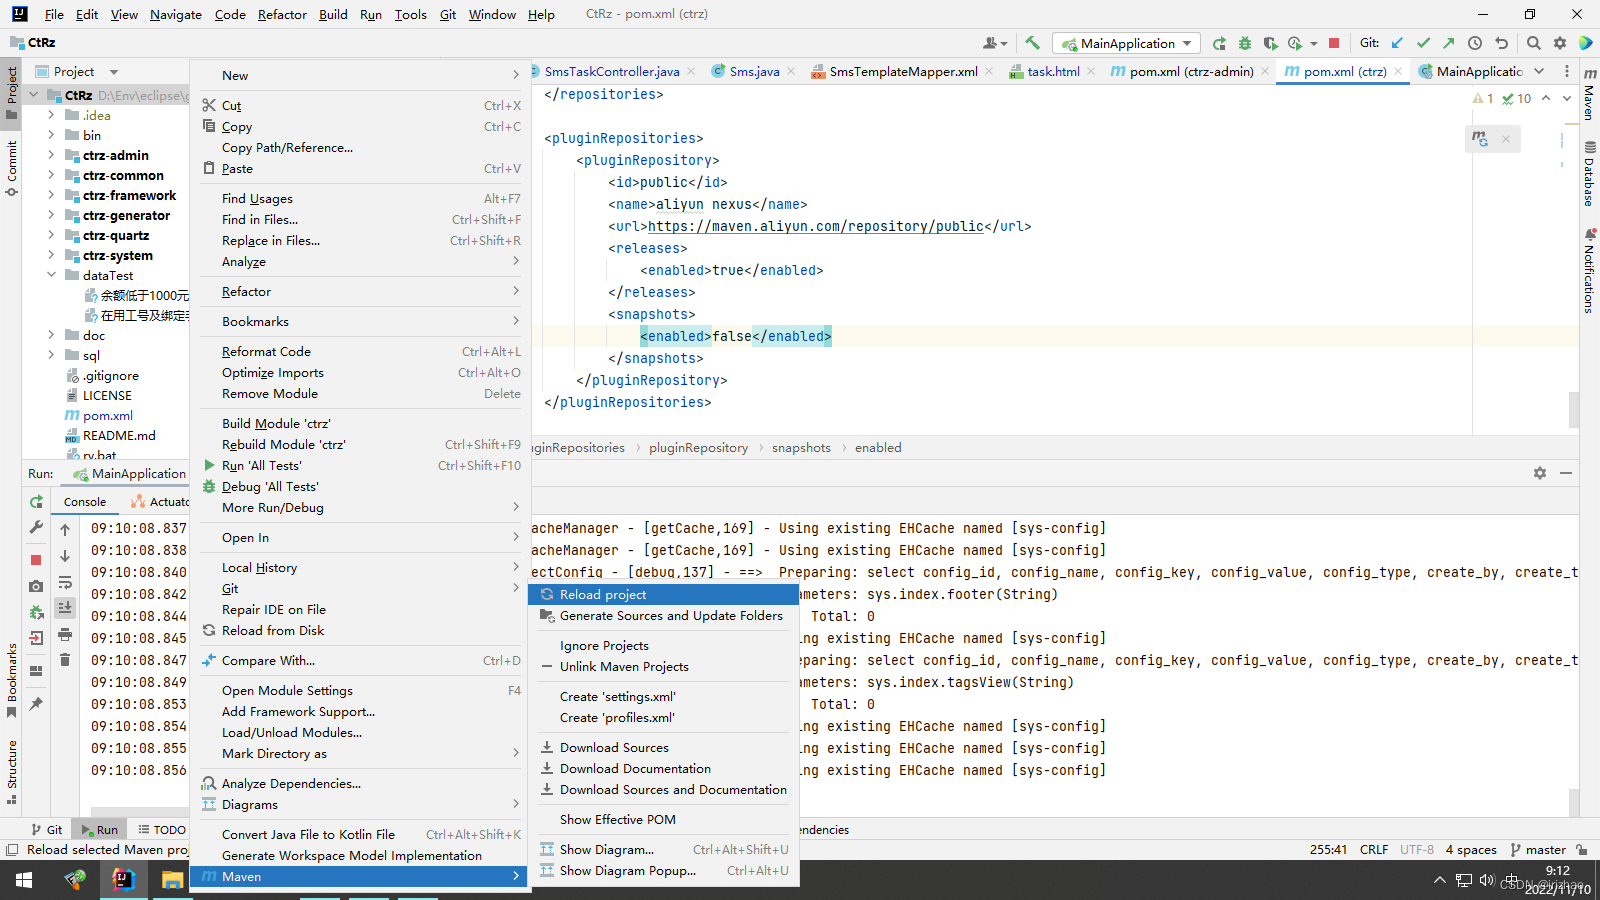
Task: Click Download Sources and Documentation
Action: pyautogui.click(x=673, y=789)
